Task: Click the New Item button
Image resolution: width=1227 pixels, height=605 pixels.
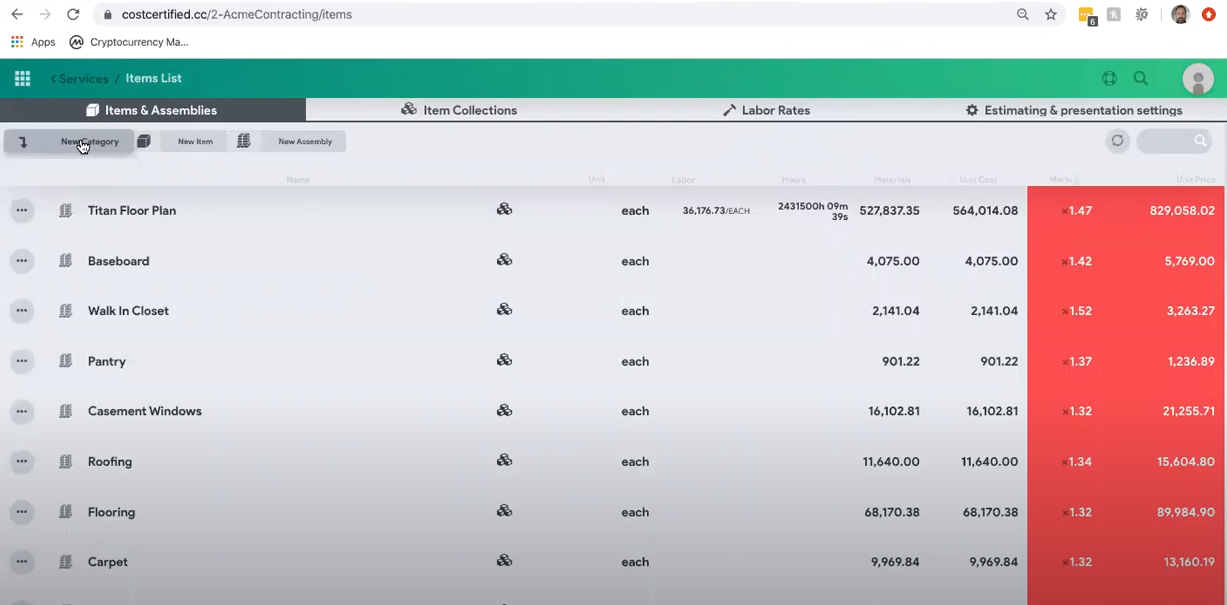Action: tap(195, 142)
